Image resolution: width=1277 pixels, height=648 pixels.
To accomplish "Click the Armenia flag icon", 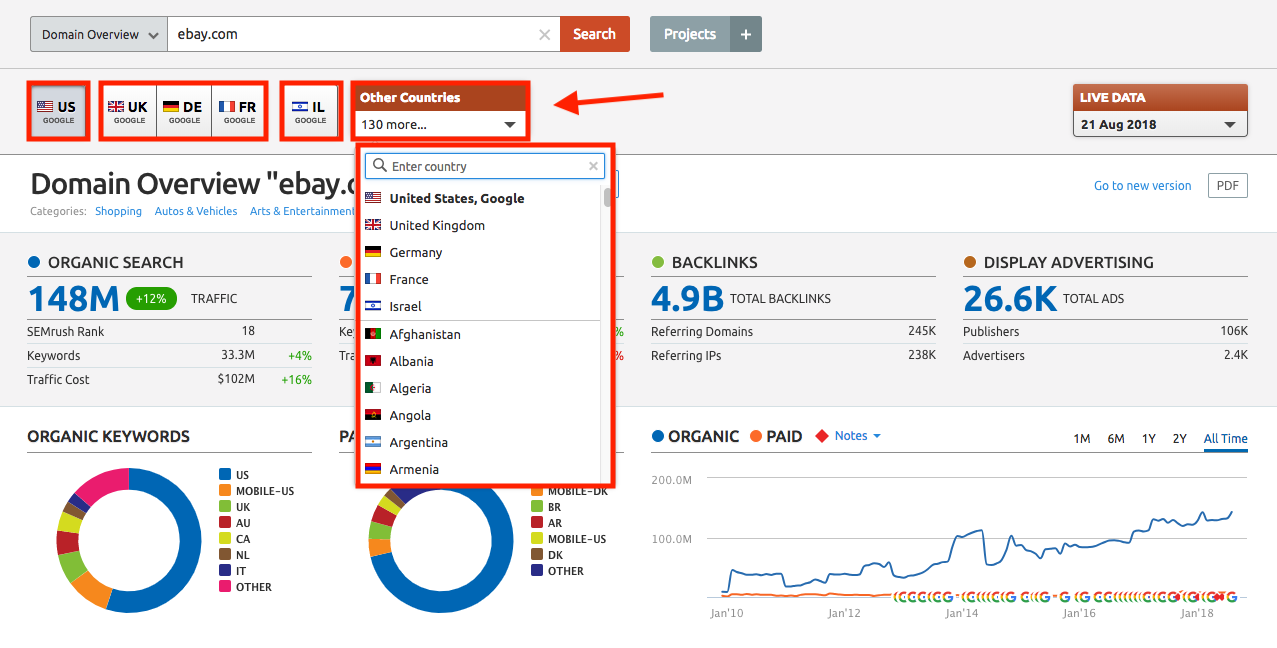I will point(373,469).
